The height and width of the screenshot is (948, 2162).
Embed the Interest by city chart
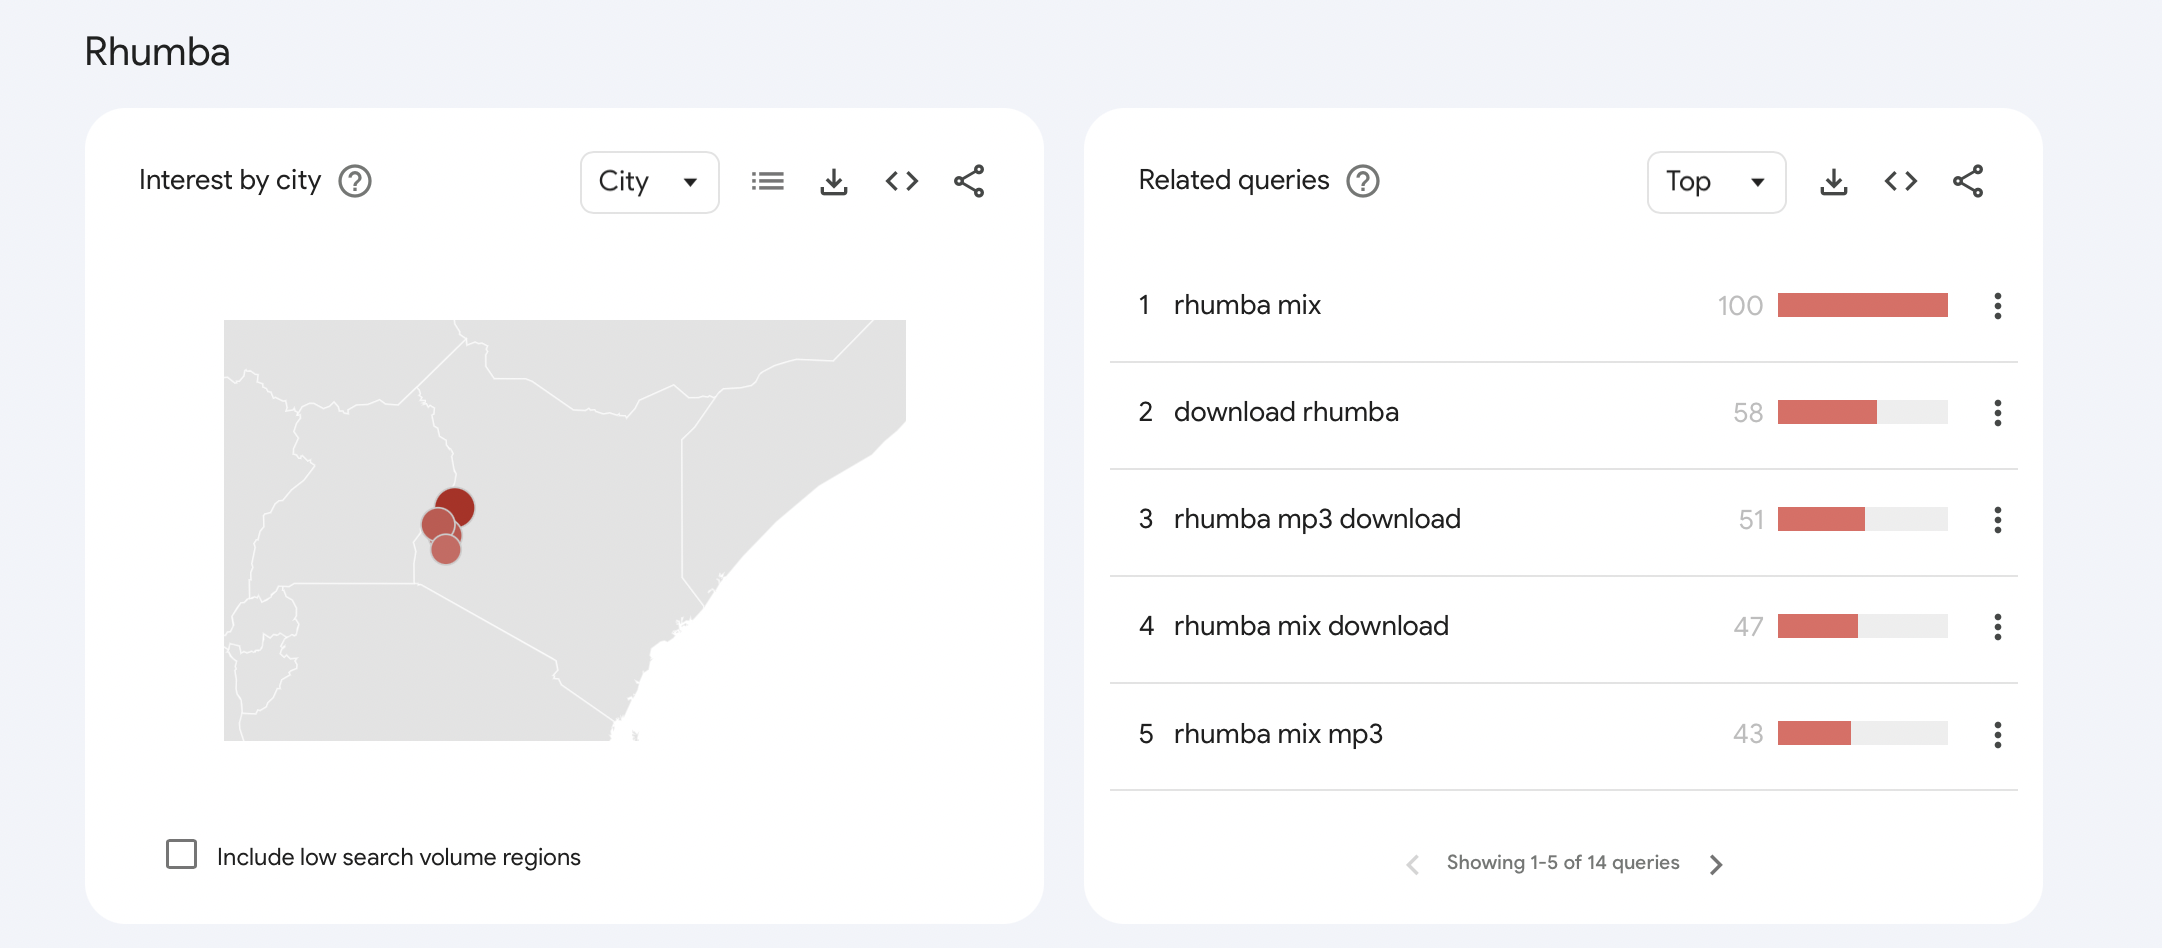(901, 181)
